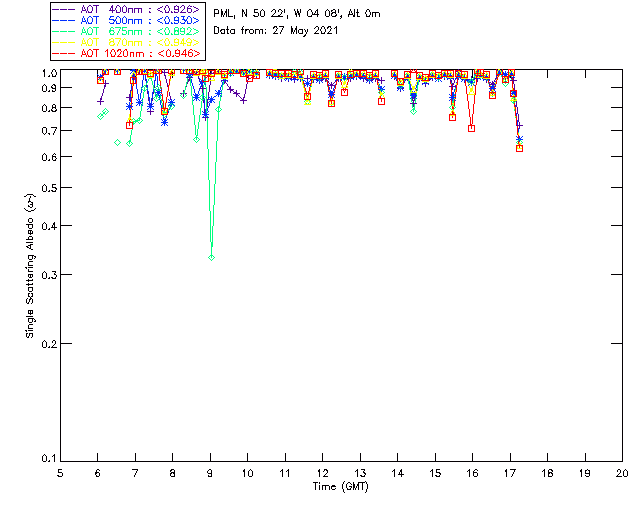640x512 pixels.
Task: Click the x-axis tick label '13'
Action: [360, 473]
